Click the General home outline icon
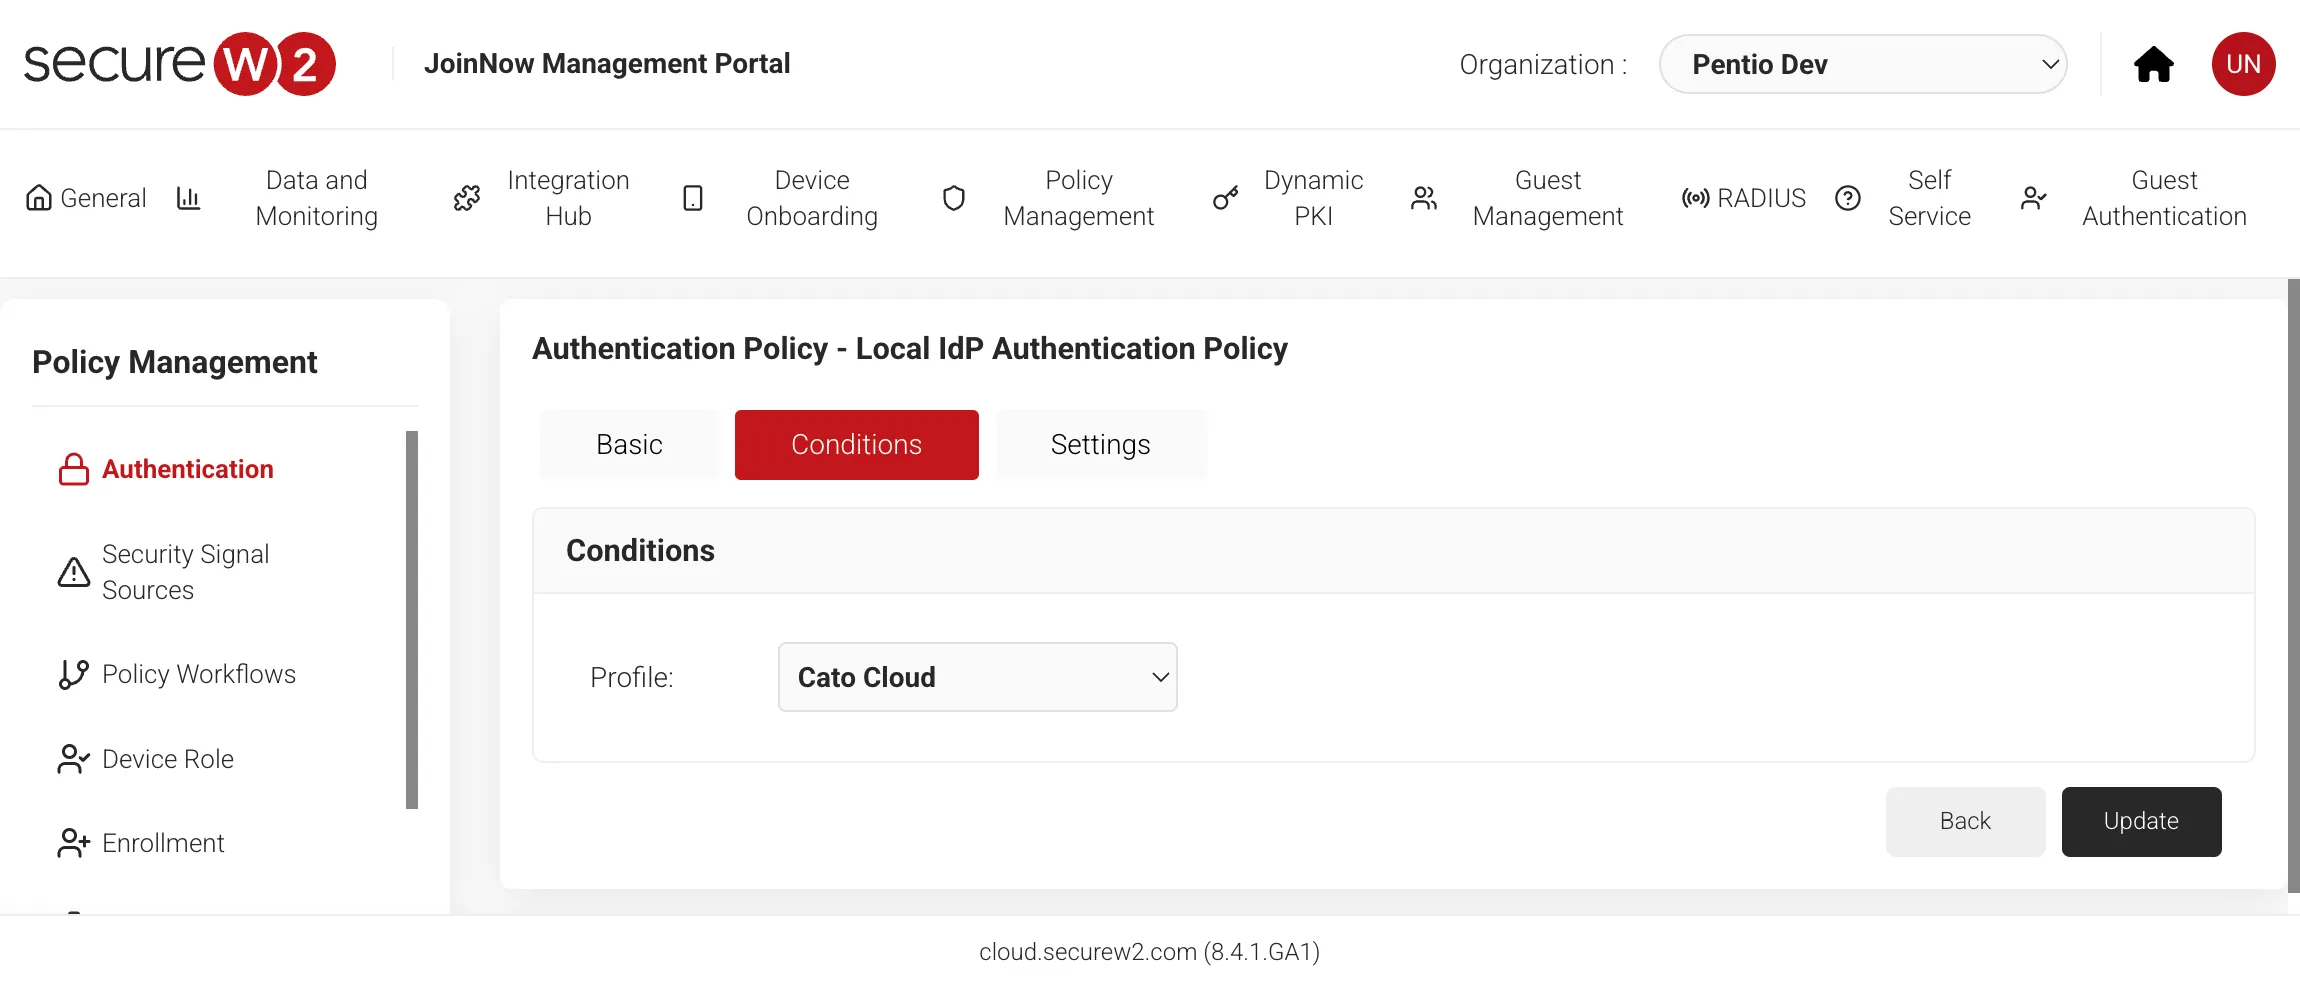Screen dimensions: 2300x982 (x=39, y=198)
